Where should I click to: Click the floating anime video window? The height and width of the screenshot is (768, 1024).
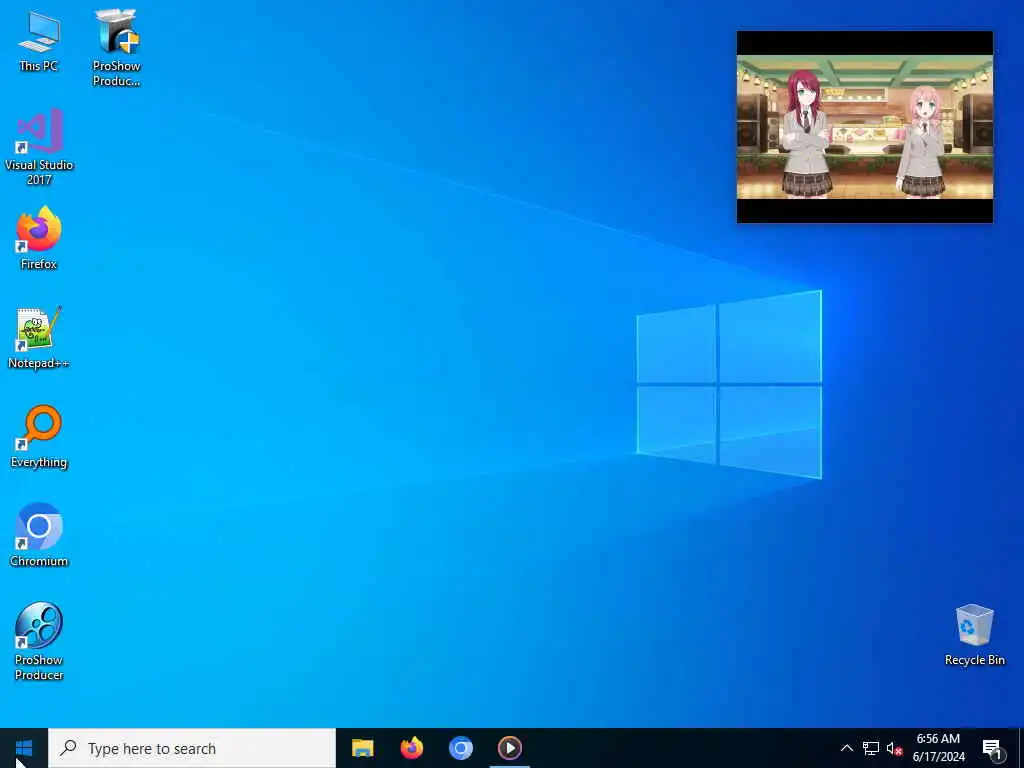pyautogui.click(x=865, y=127)
